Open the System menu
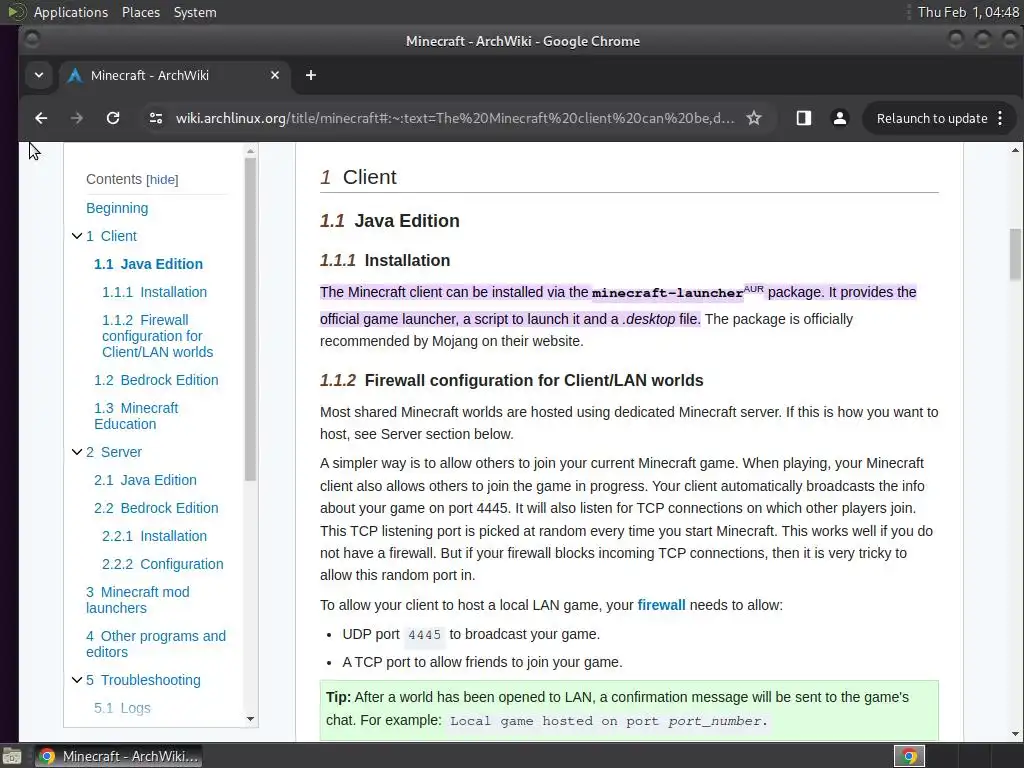1024x768 pixels. pyautogui.click(x=195, y=12)
